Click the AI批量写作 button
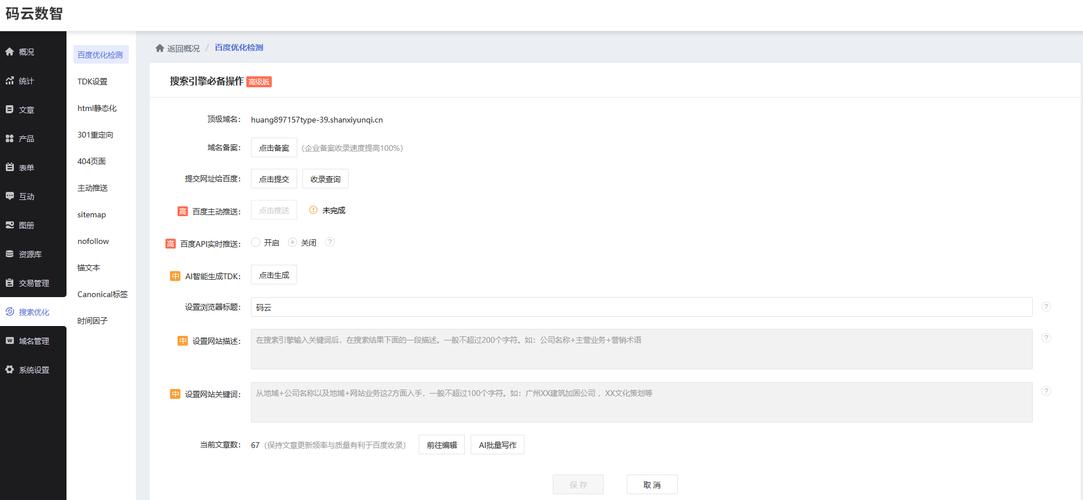 coord(497,445)
